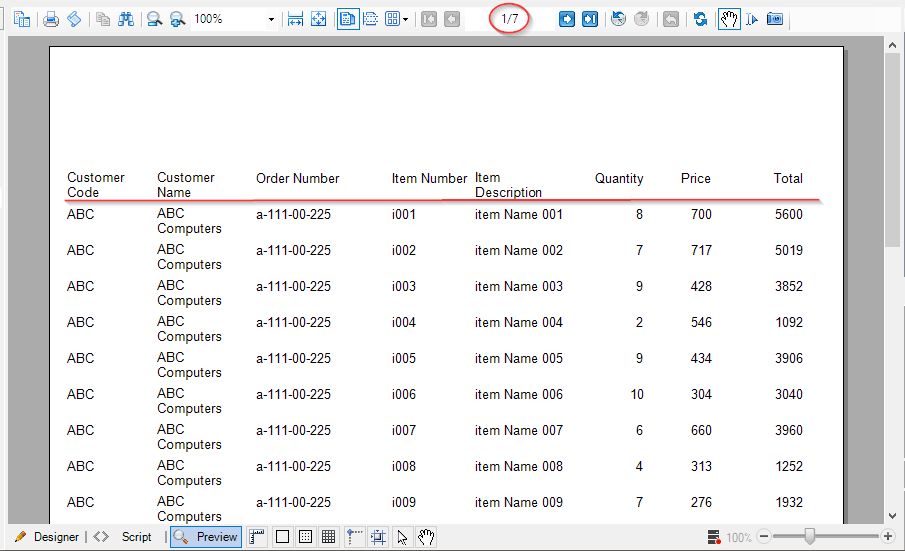Click the zoom plus button at bottom right

888,537
